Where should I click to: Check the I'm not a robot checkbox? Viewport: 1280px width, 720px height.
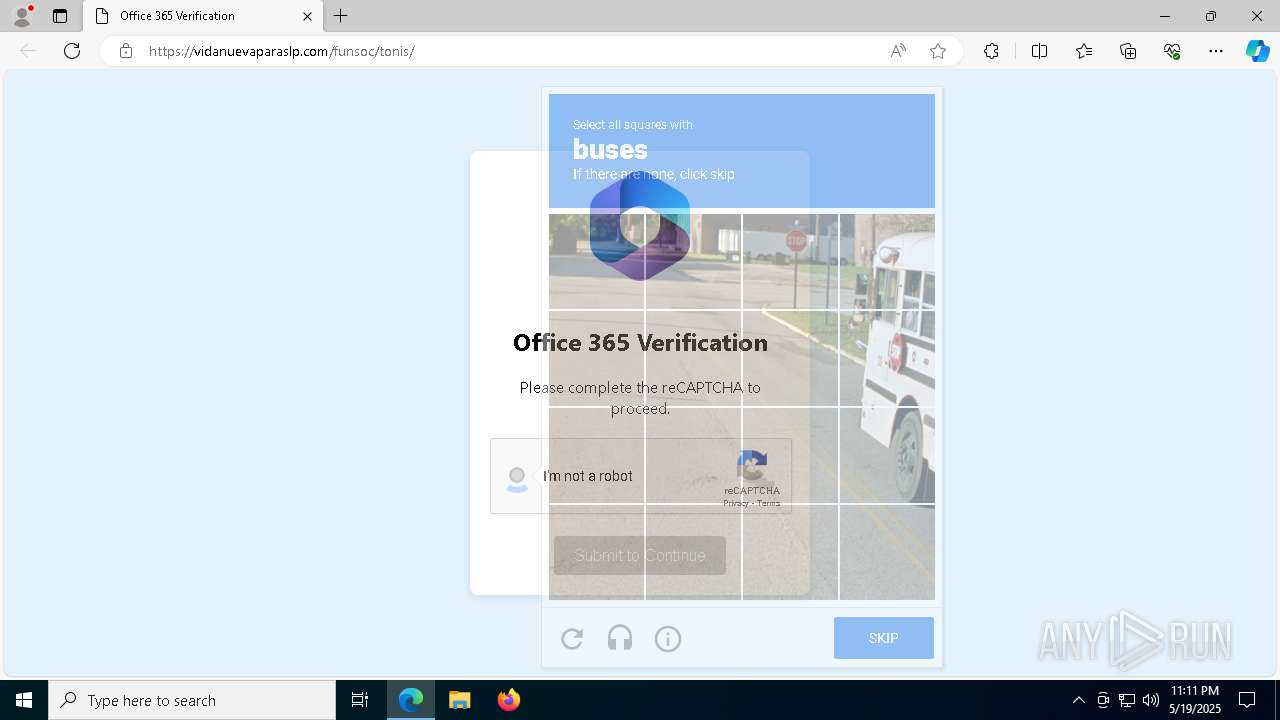click(517, 477)
